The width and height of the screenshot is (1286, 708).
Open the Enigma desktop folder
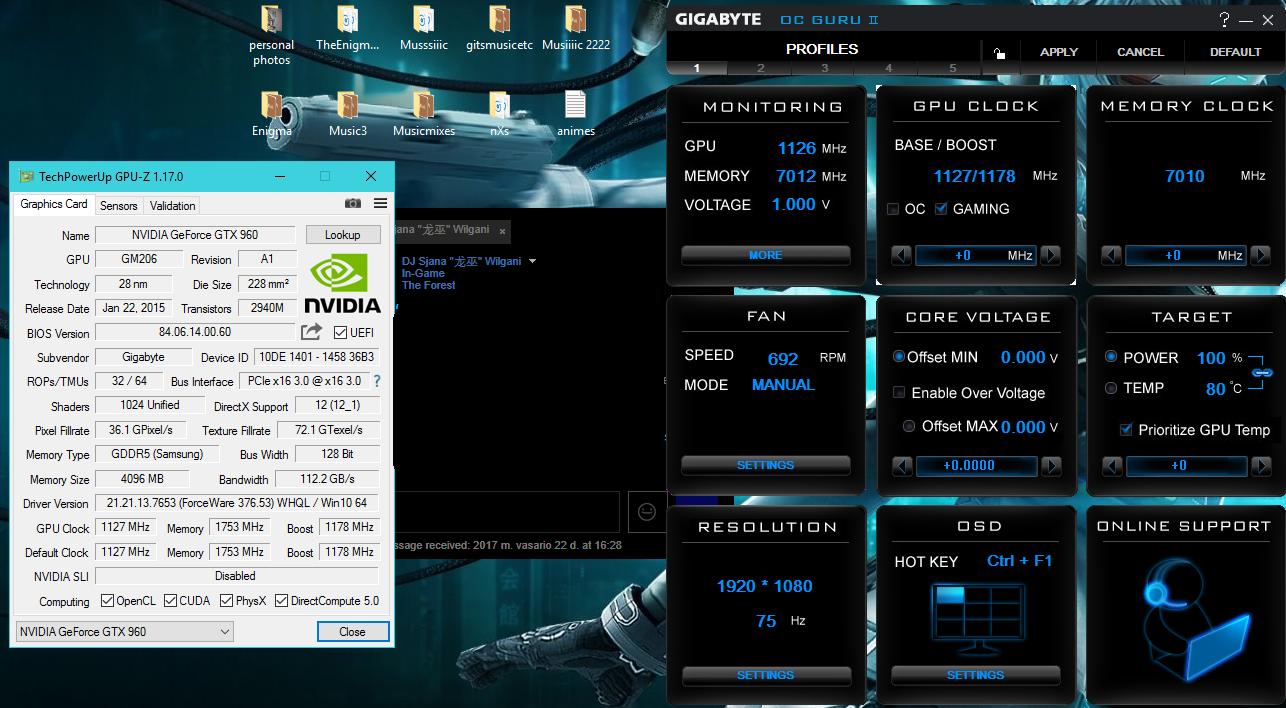271,114
